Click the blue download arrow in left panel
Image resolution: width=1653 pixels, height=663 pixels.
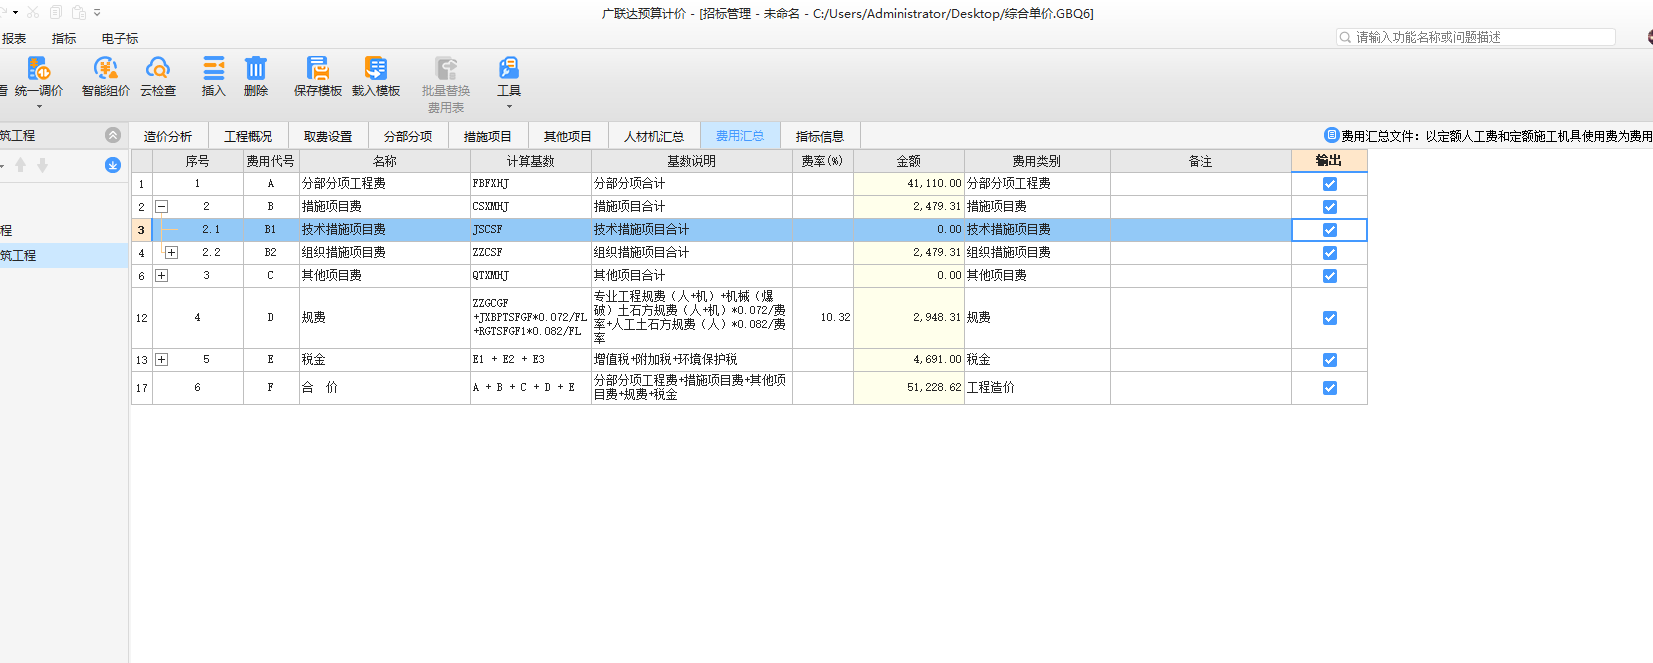113,165
